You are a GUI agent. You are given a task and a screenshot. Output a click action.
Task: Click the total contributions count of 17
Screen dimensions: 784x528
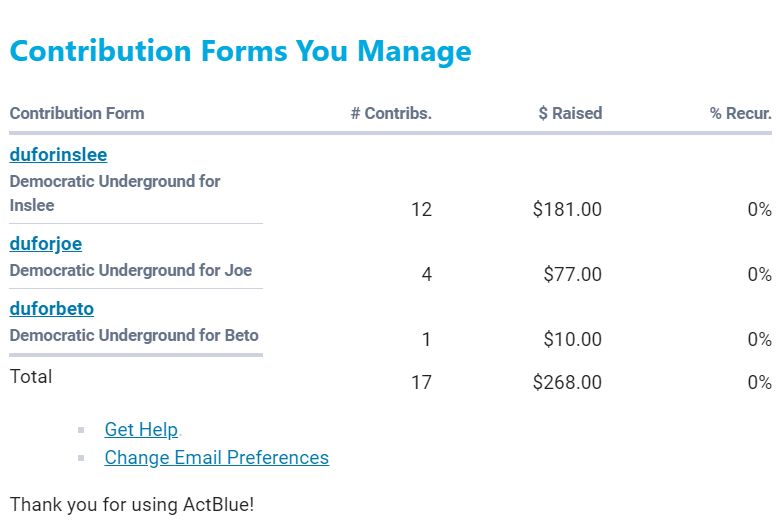[421, 382]
